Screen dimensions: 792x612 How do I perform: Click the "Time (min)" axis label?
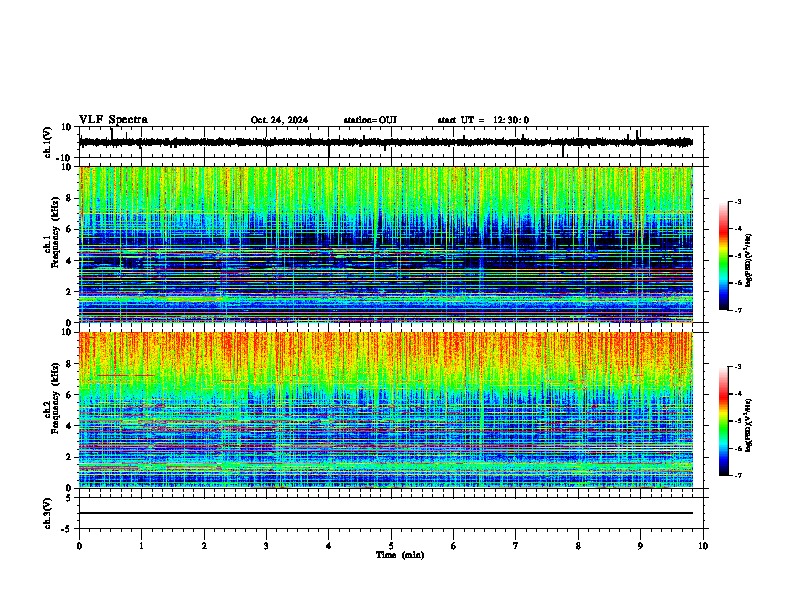coord(400,555)
